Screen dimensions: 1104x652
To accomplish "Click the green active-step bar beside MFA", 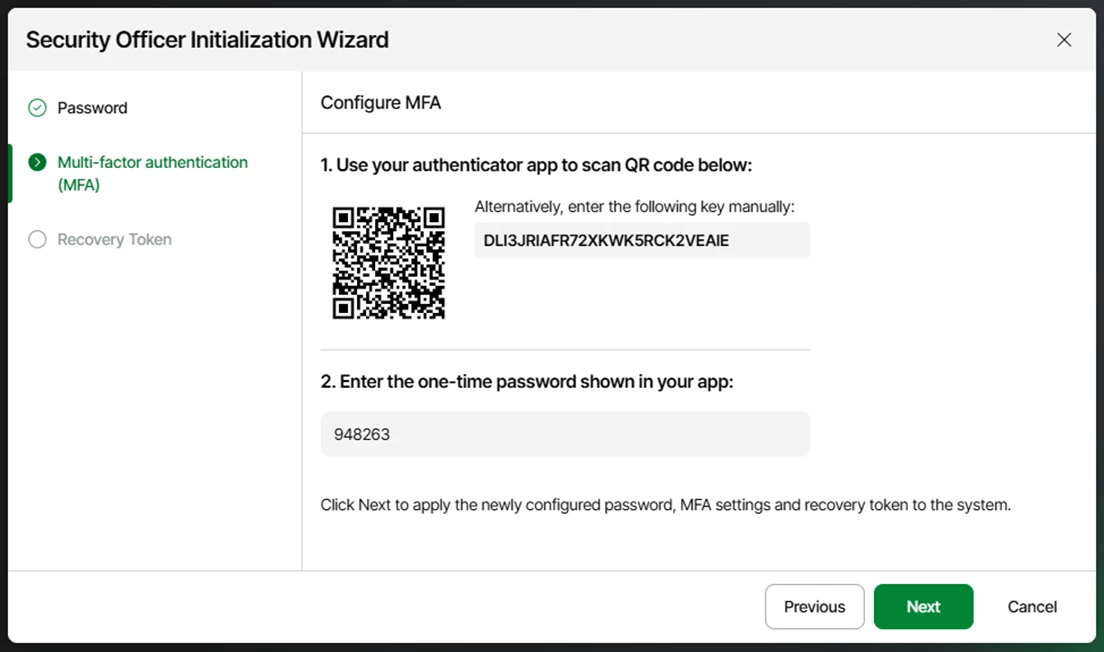I will [x=10, y=173].
